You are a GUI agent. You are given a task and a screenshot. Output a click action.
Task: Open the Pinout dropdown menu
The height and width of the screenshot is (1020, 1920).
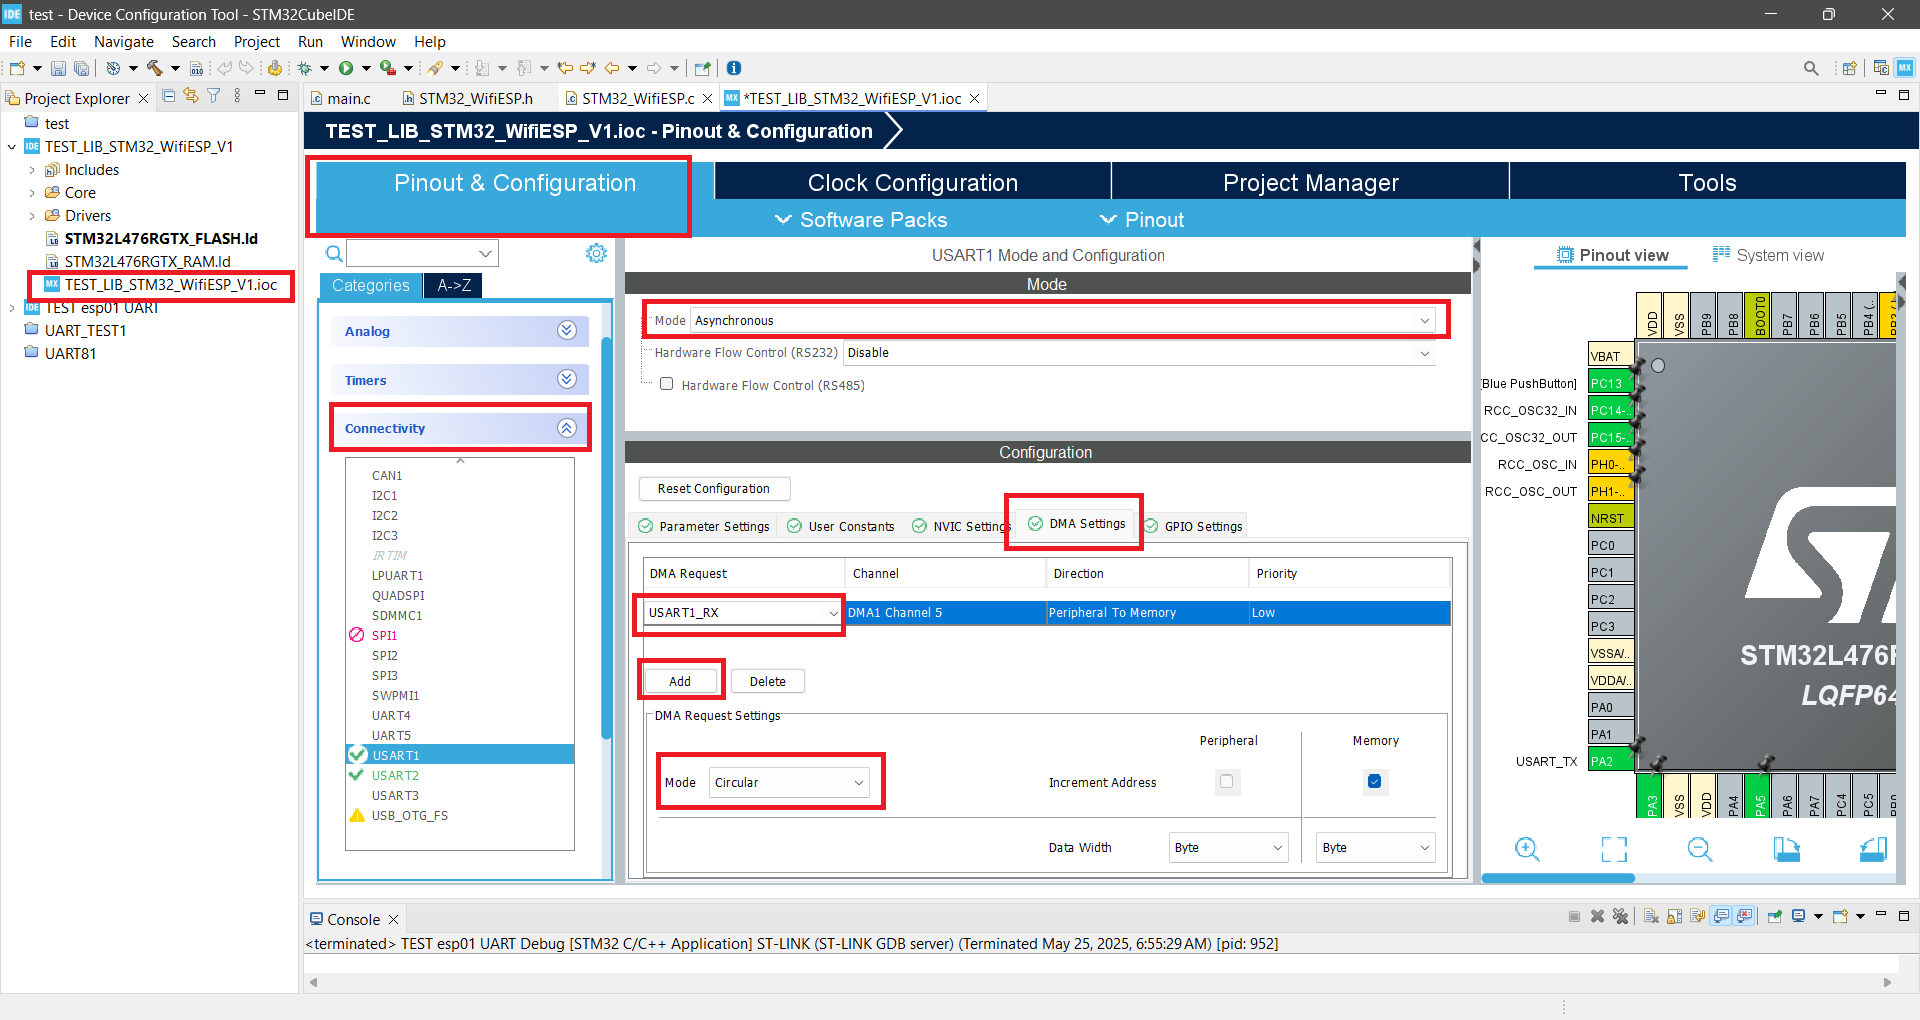(x=1141, y=220)
